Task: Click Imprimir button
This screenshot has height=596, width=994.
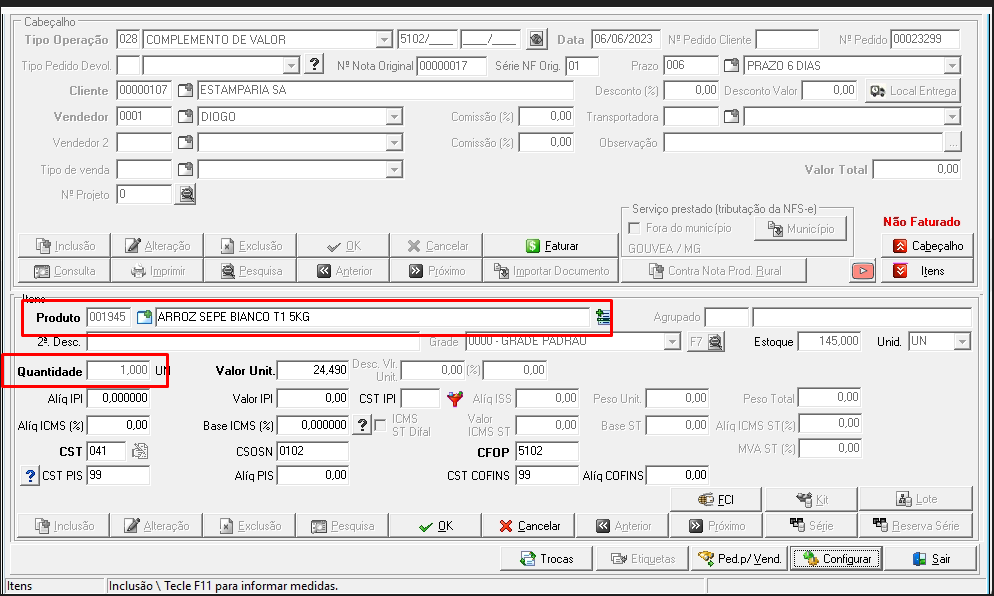Action: 157,271
